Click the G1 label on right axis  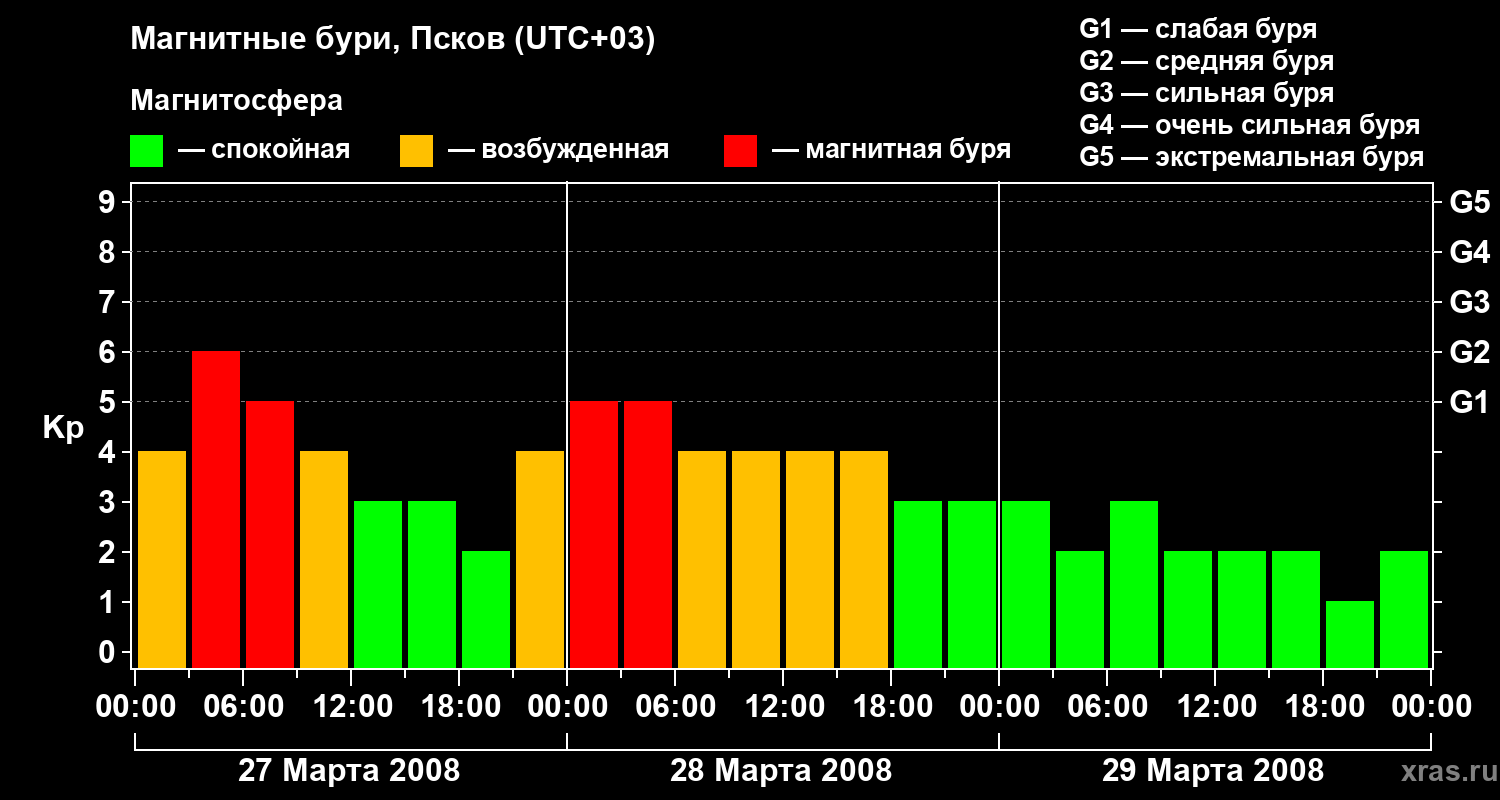[x=1469, y=403]
